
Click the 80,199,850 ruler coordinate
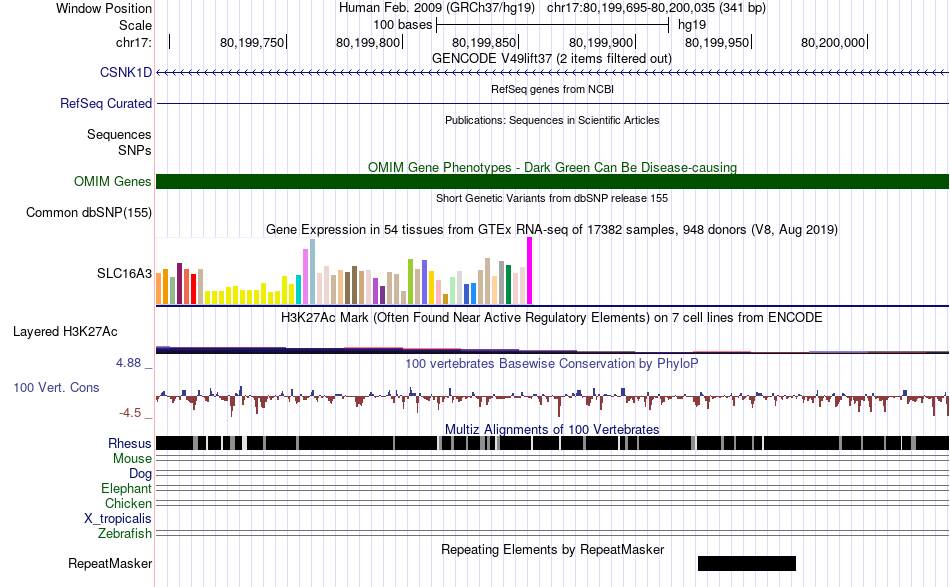pos(483,42)
